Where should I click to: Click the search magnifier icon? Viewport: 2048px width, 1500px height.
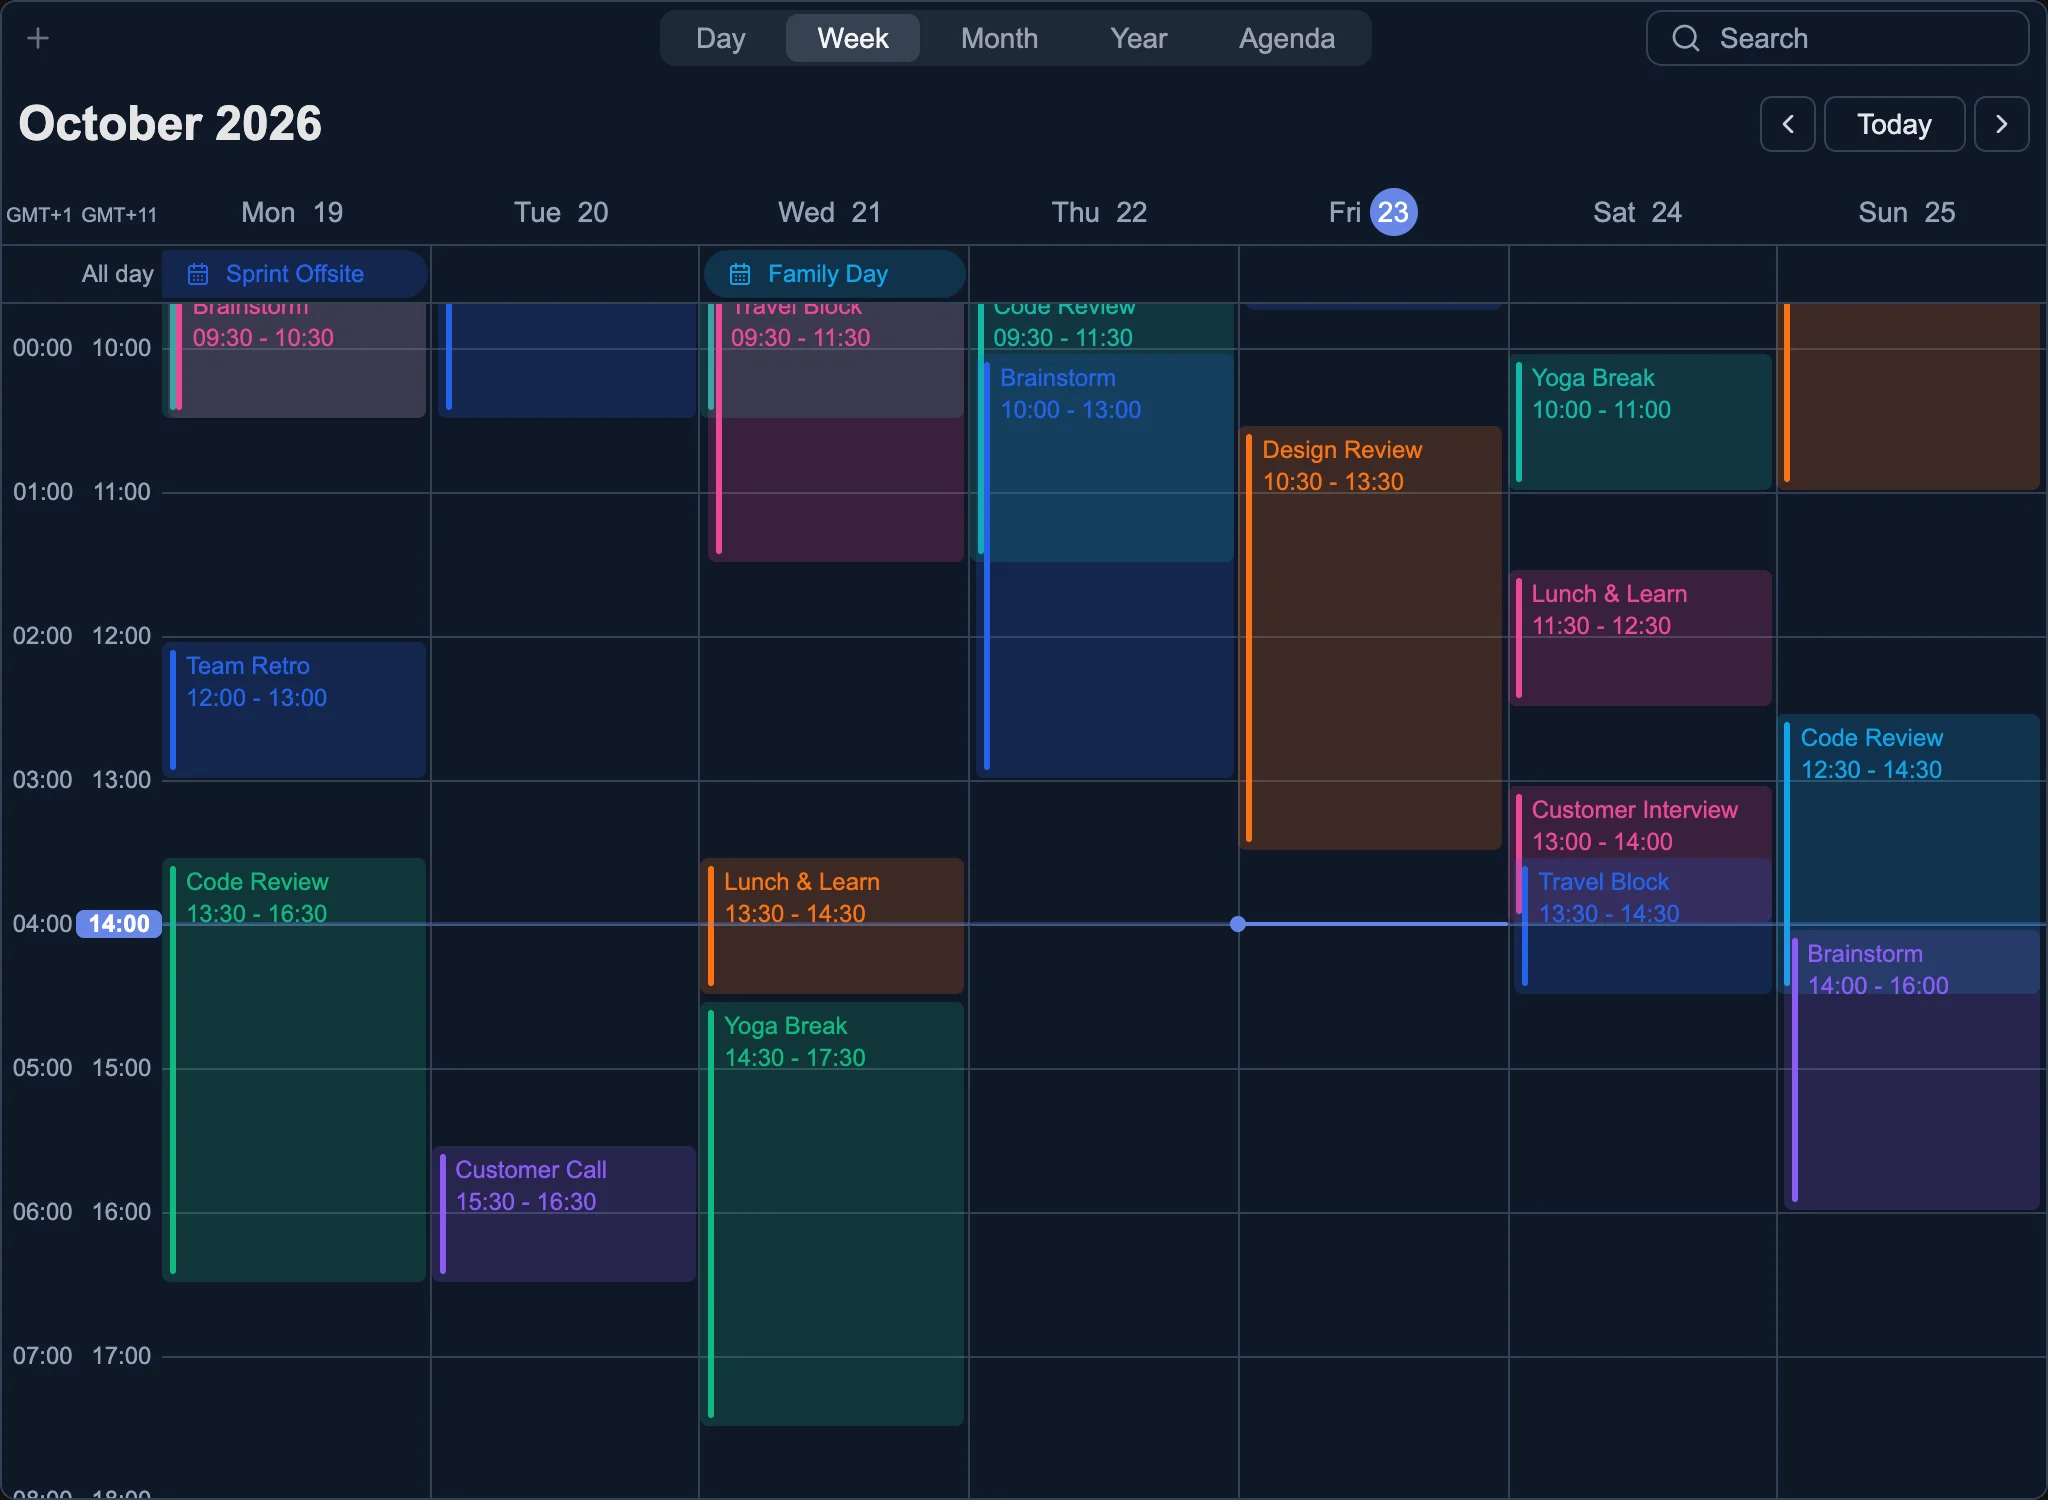tap(1686, 38)
